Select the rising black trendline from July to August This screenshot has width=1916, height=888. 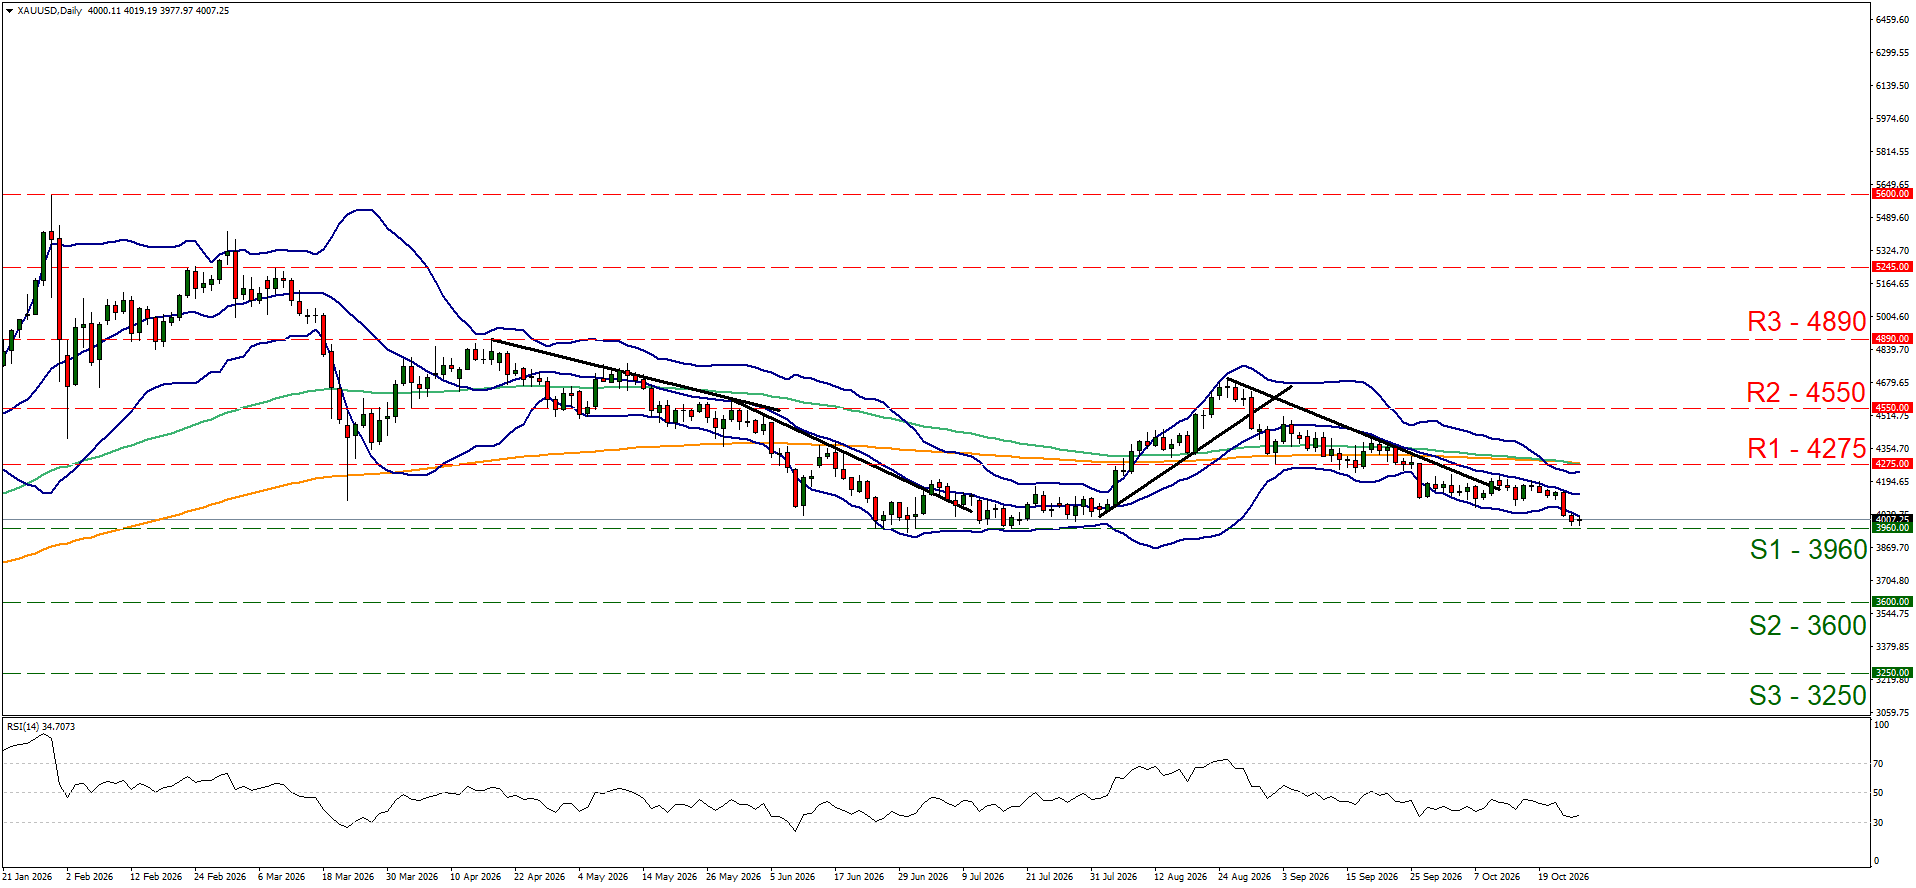[1196, 450]
